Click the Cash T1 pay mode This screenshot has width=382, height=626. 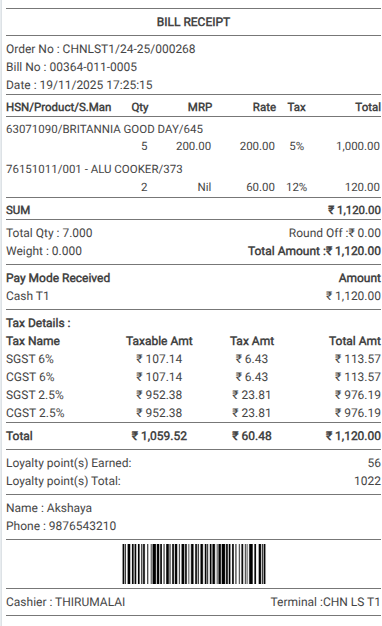point(27,296)
